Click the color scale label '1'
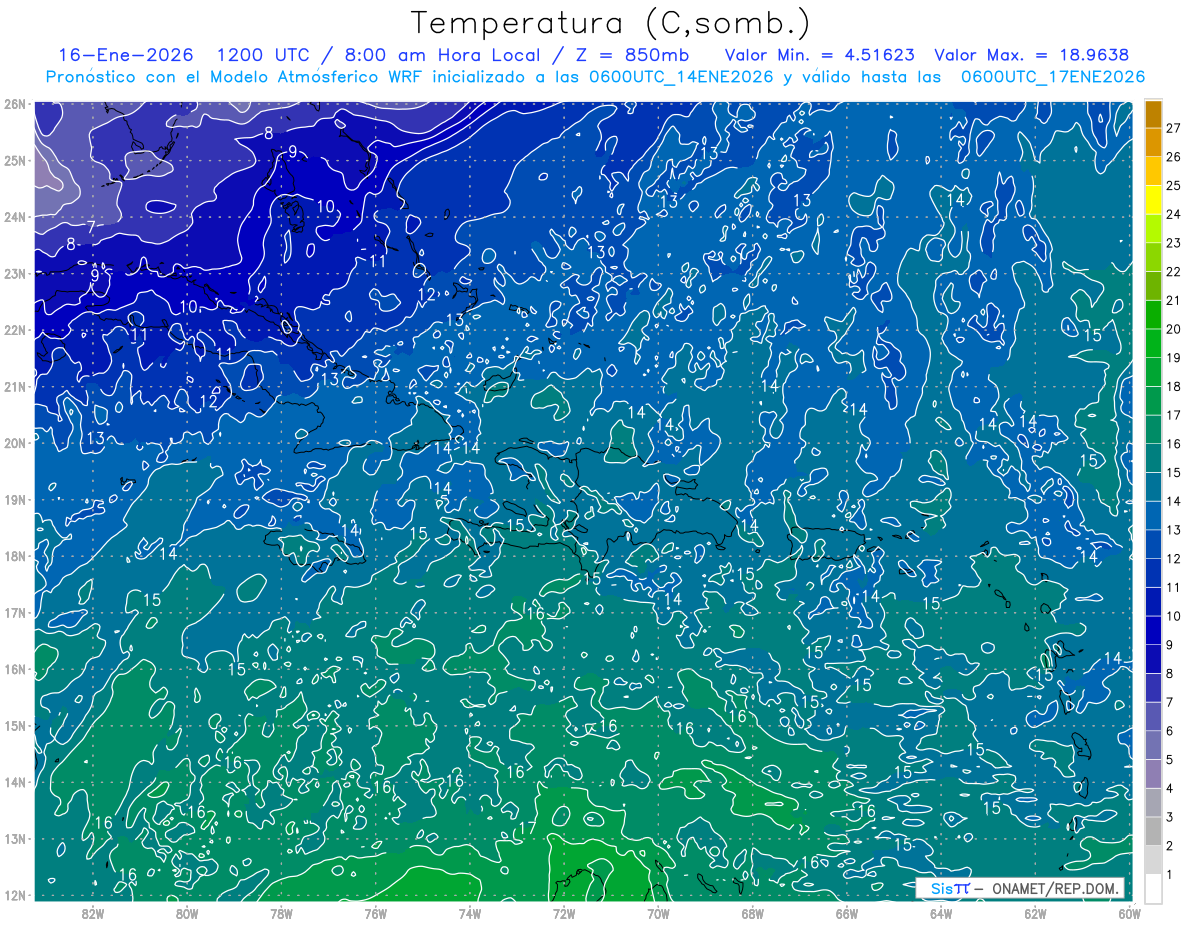Viewport: 1200px width, 927px height. [1170, 875]
